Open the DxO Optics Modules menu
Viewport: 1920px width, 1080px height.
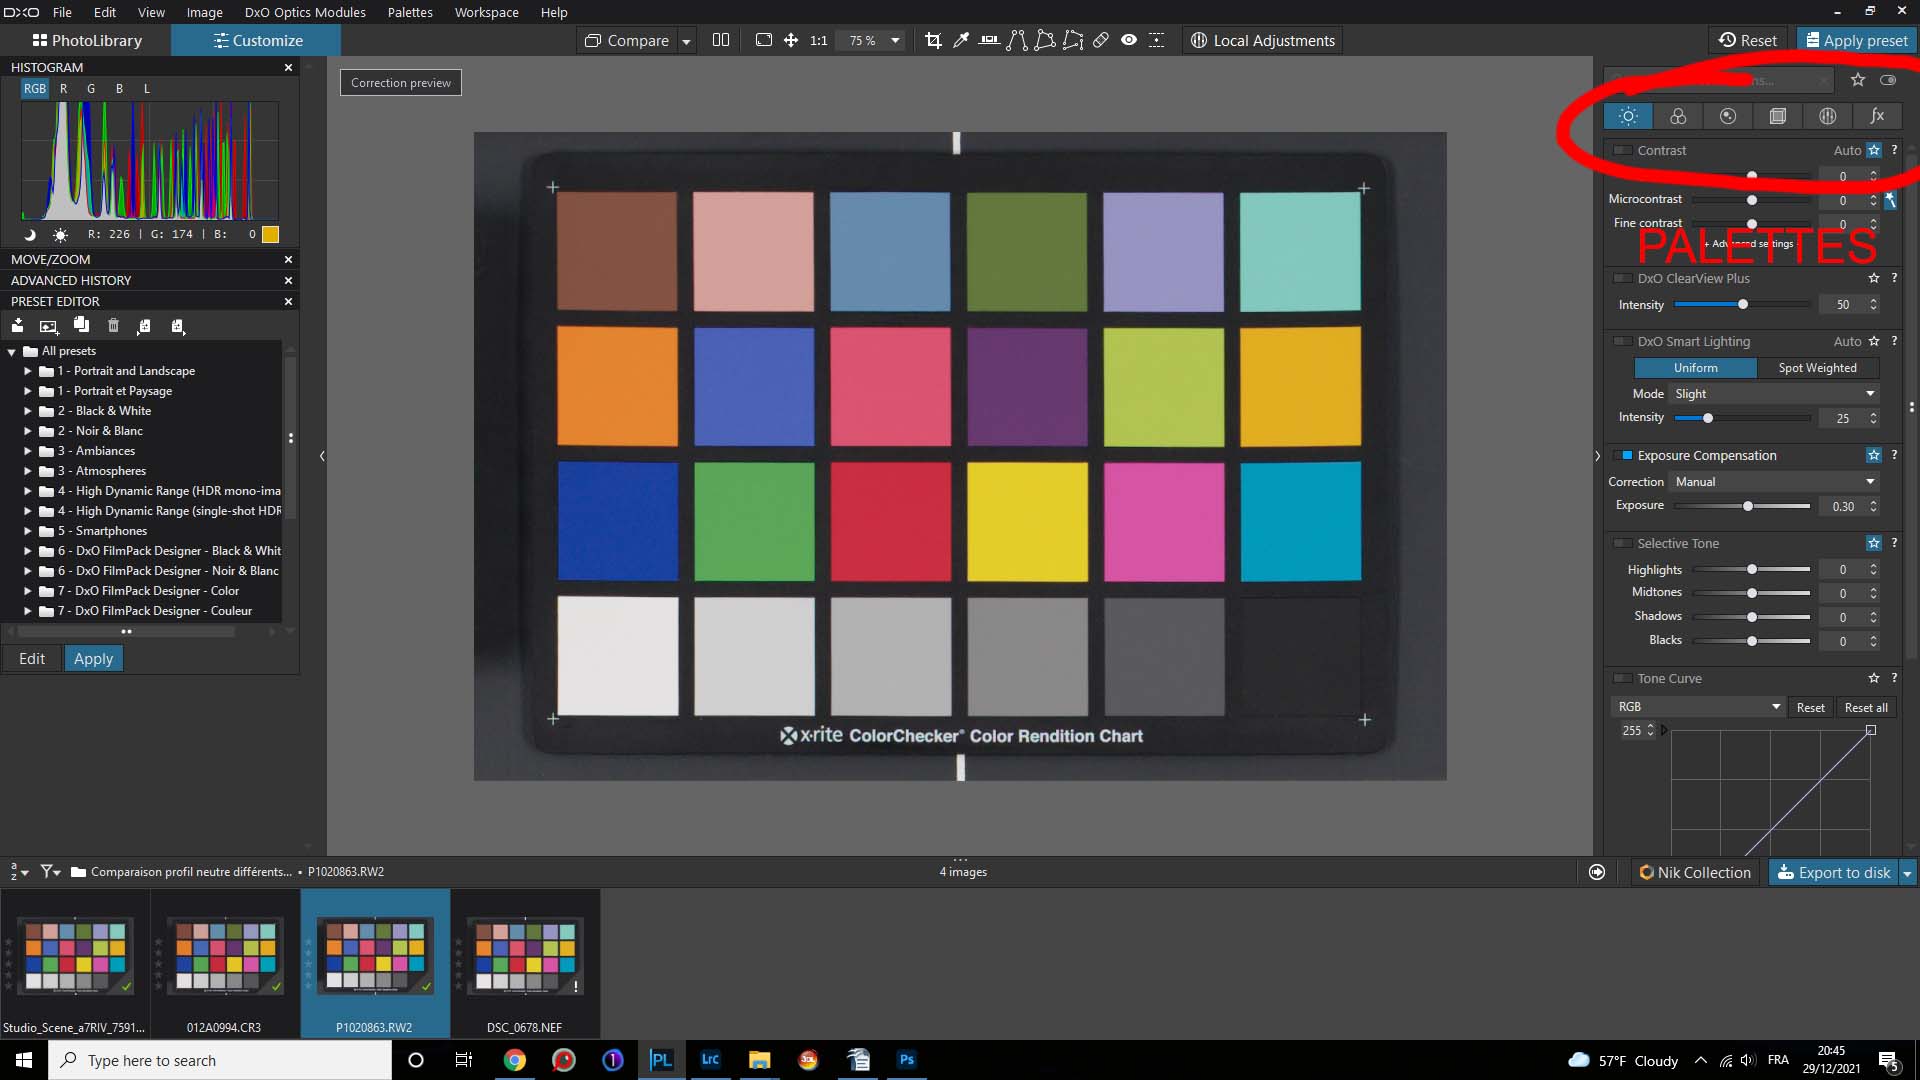click(305, 12)
